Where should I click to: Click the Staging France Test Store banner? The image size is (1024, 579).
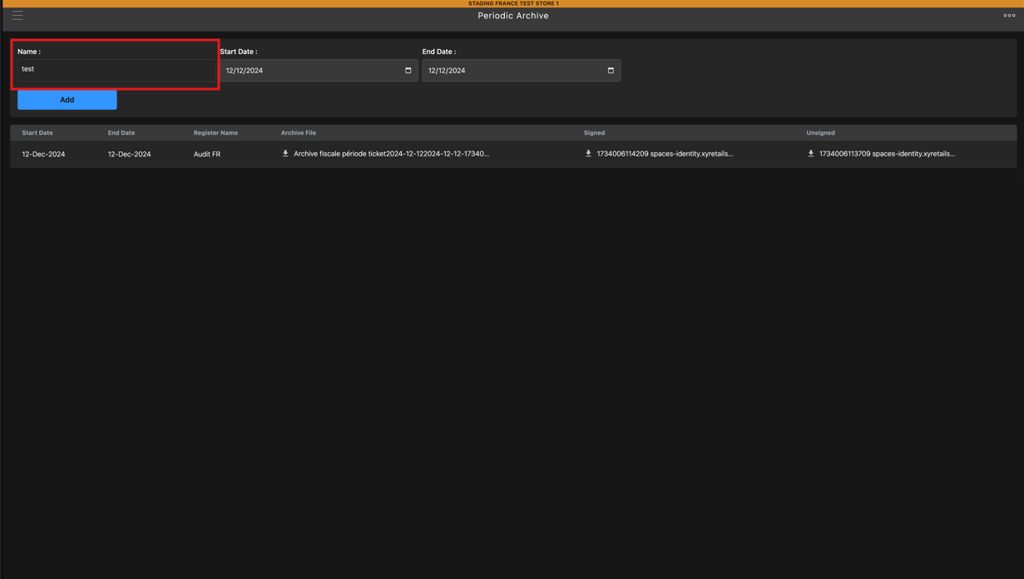[x=513, y=3]
